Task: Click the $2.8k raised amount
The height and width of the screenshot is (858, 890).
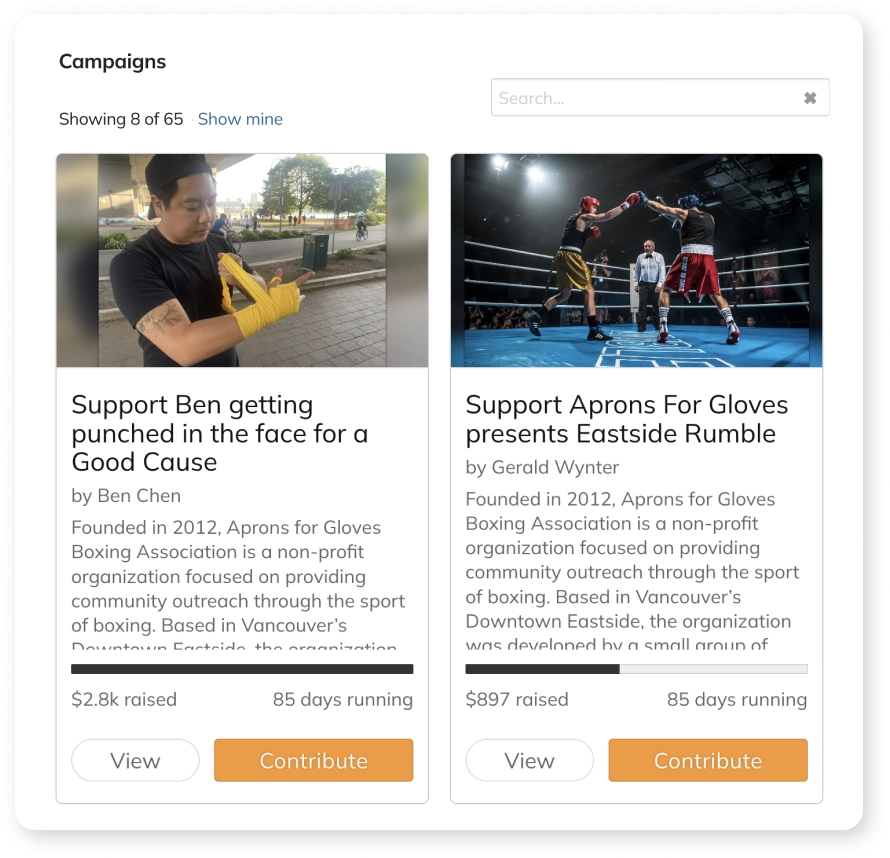Action: (124, 700)
